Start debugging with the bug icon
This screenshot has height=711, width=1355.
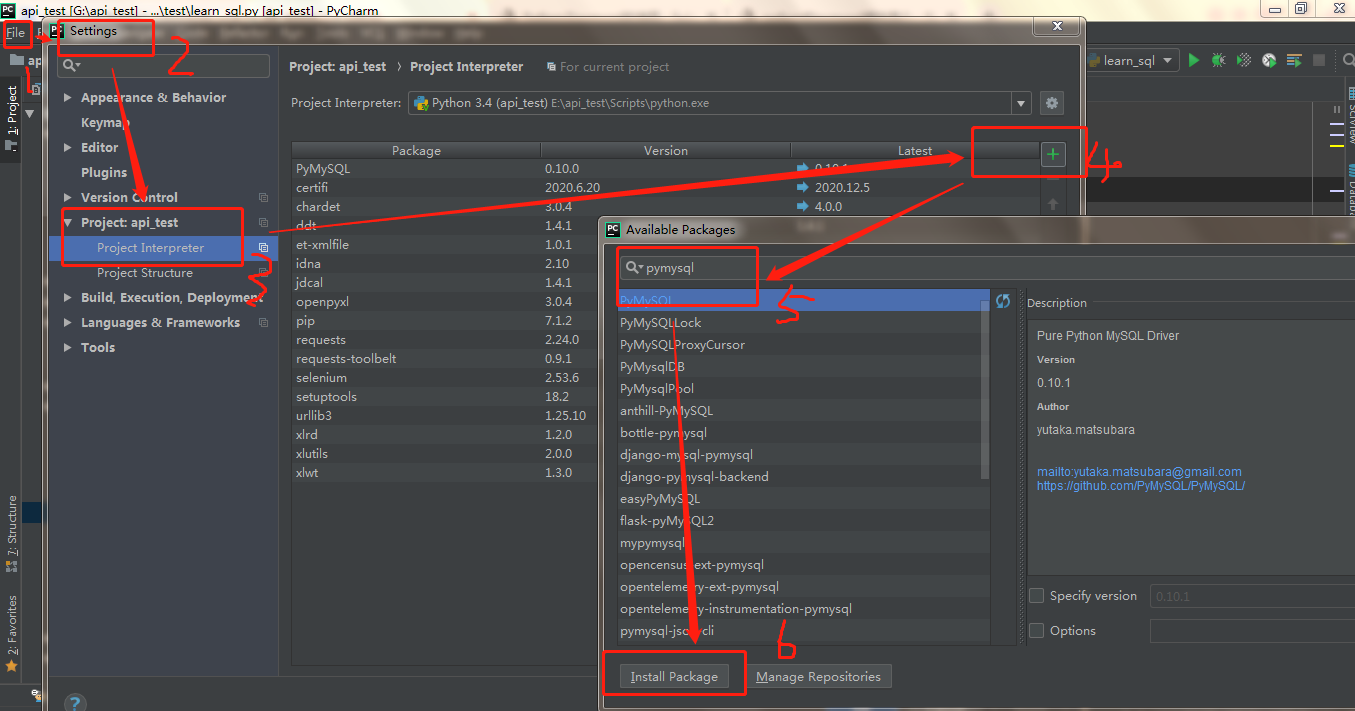1218,60
